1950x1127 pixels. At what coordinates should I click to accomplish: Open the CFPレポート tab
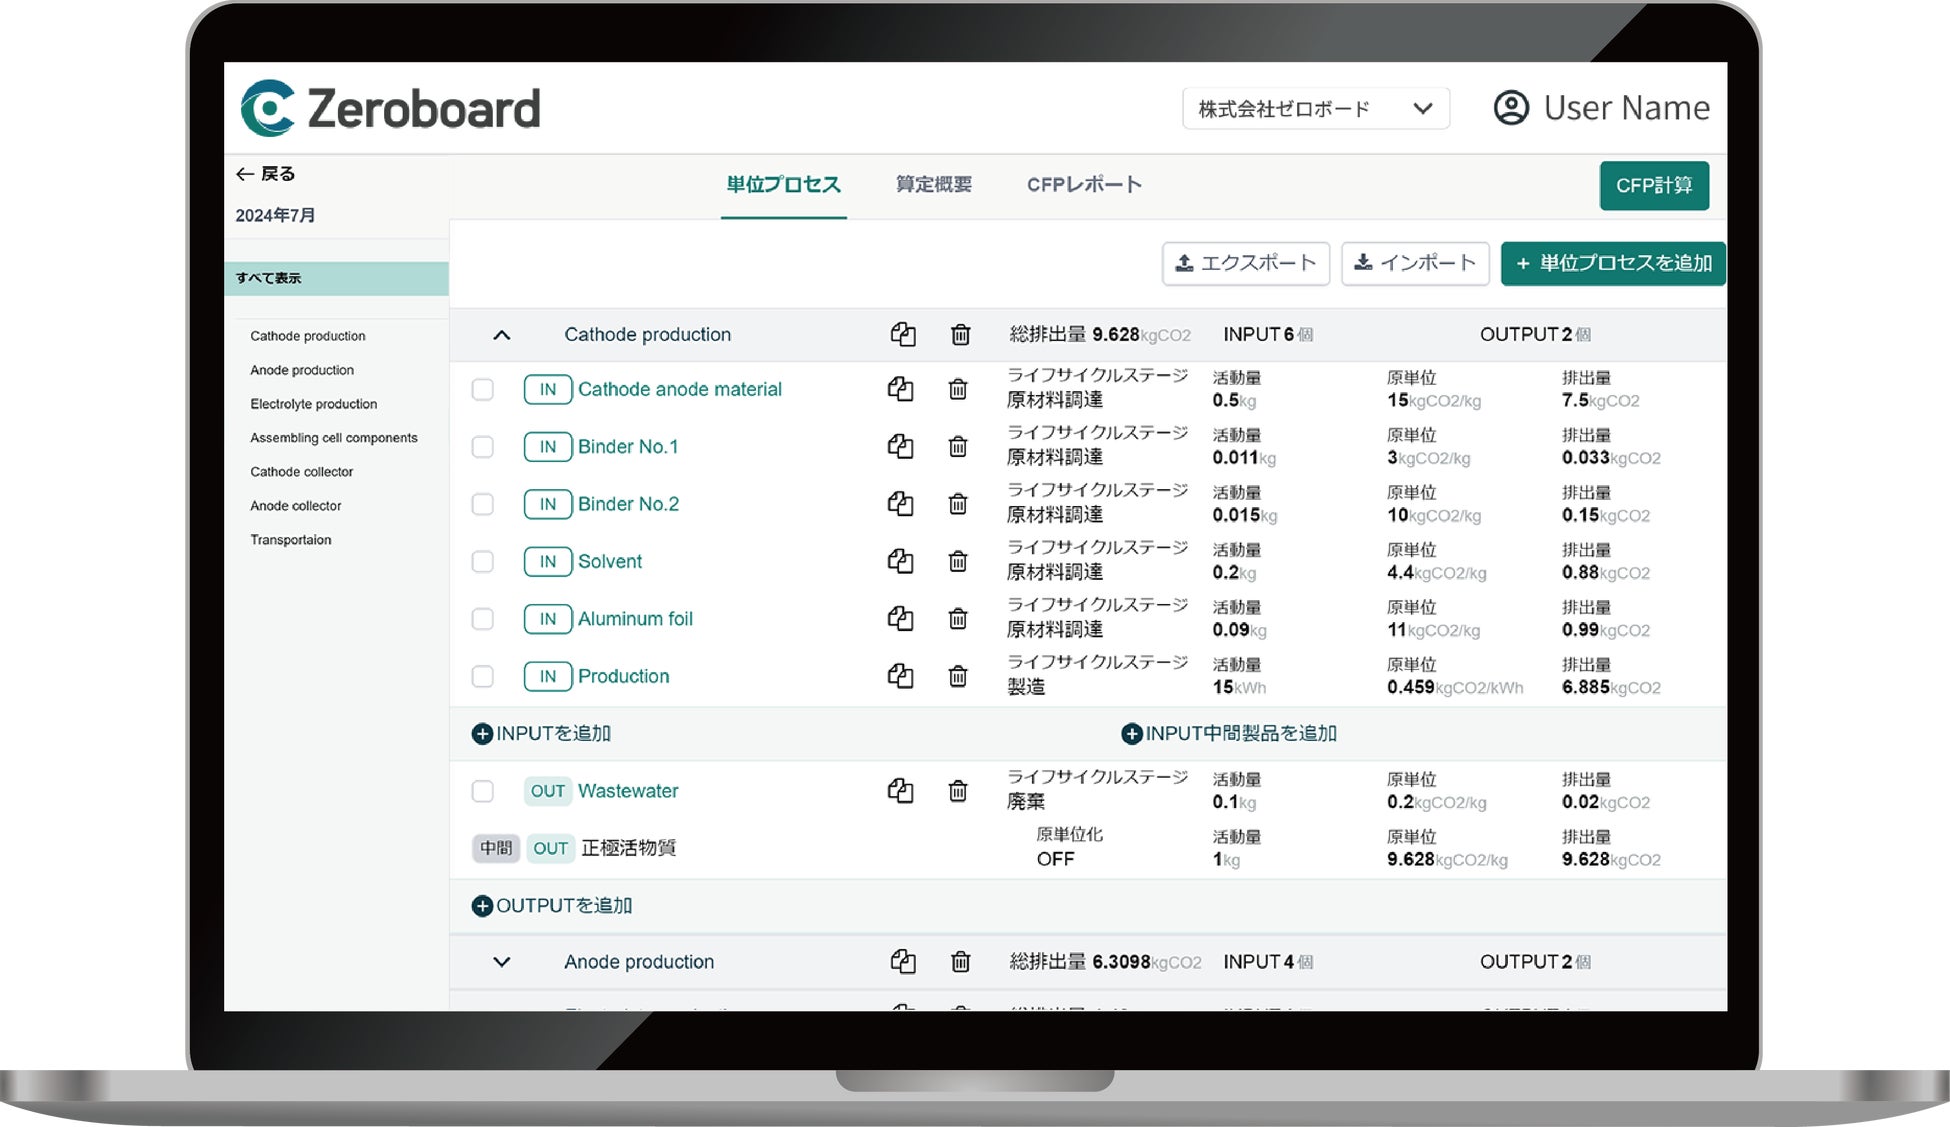point(1084,185)
